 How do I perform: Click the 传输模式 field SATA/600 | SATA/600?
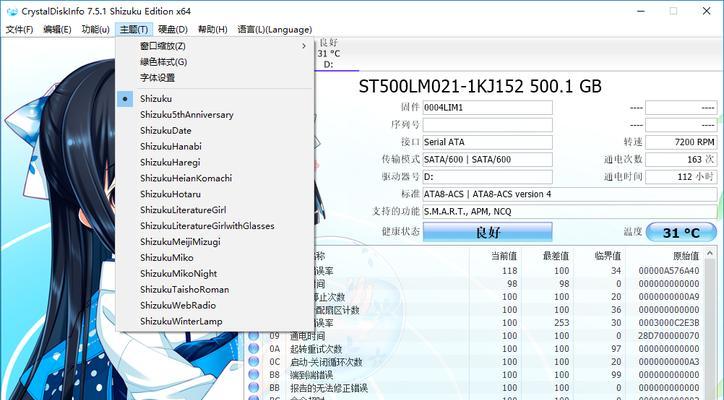pos(488,159)
